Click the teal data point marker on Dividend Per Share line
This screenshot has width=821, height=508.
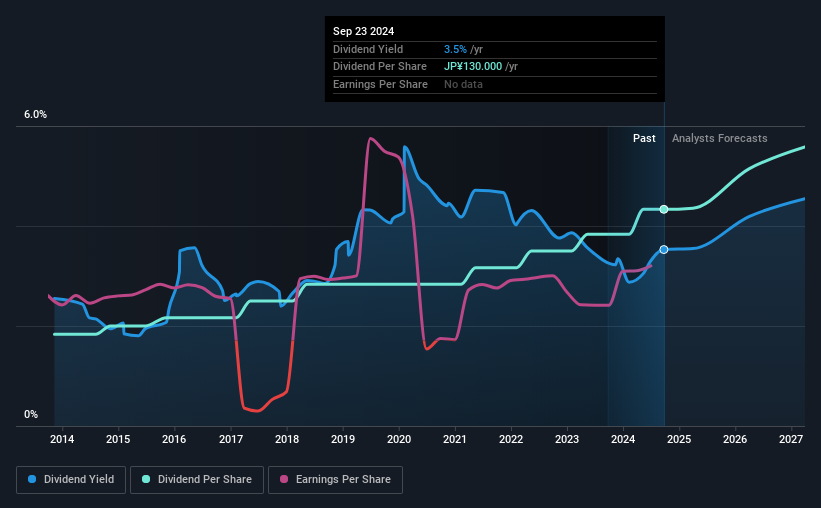(664, 209)
